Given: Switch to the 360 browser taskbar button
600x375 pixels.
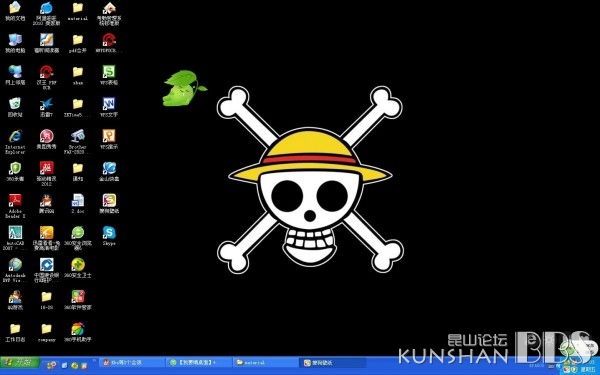Looking at the screenshot, I should [x=198, y=362].
